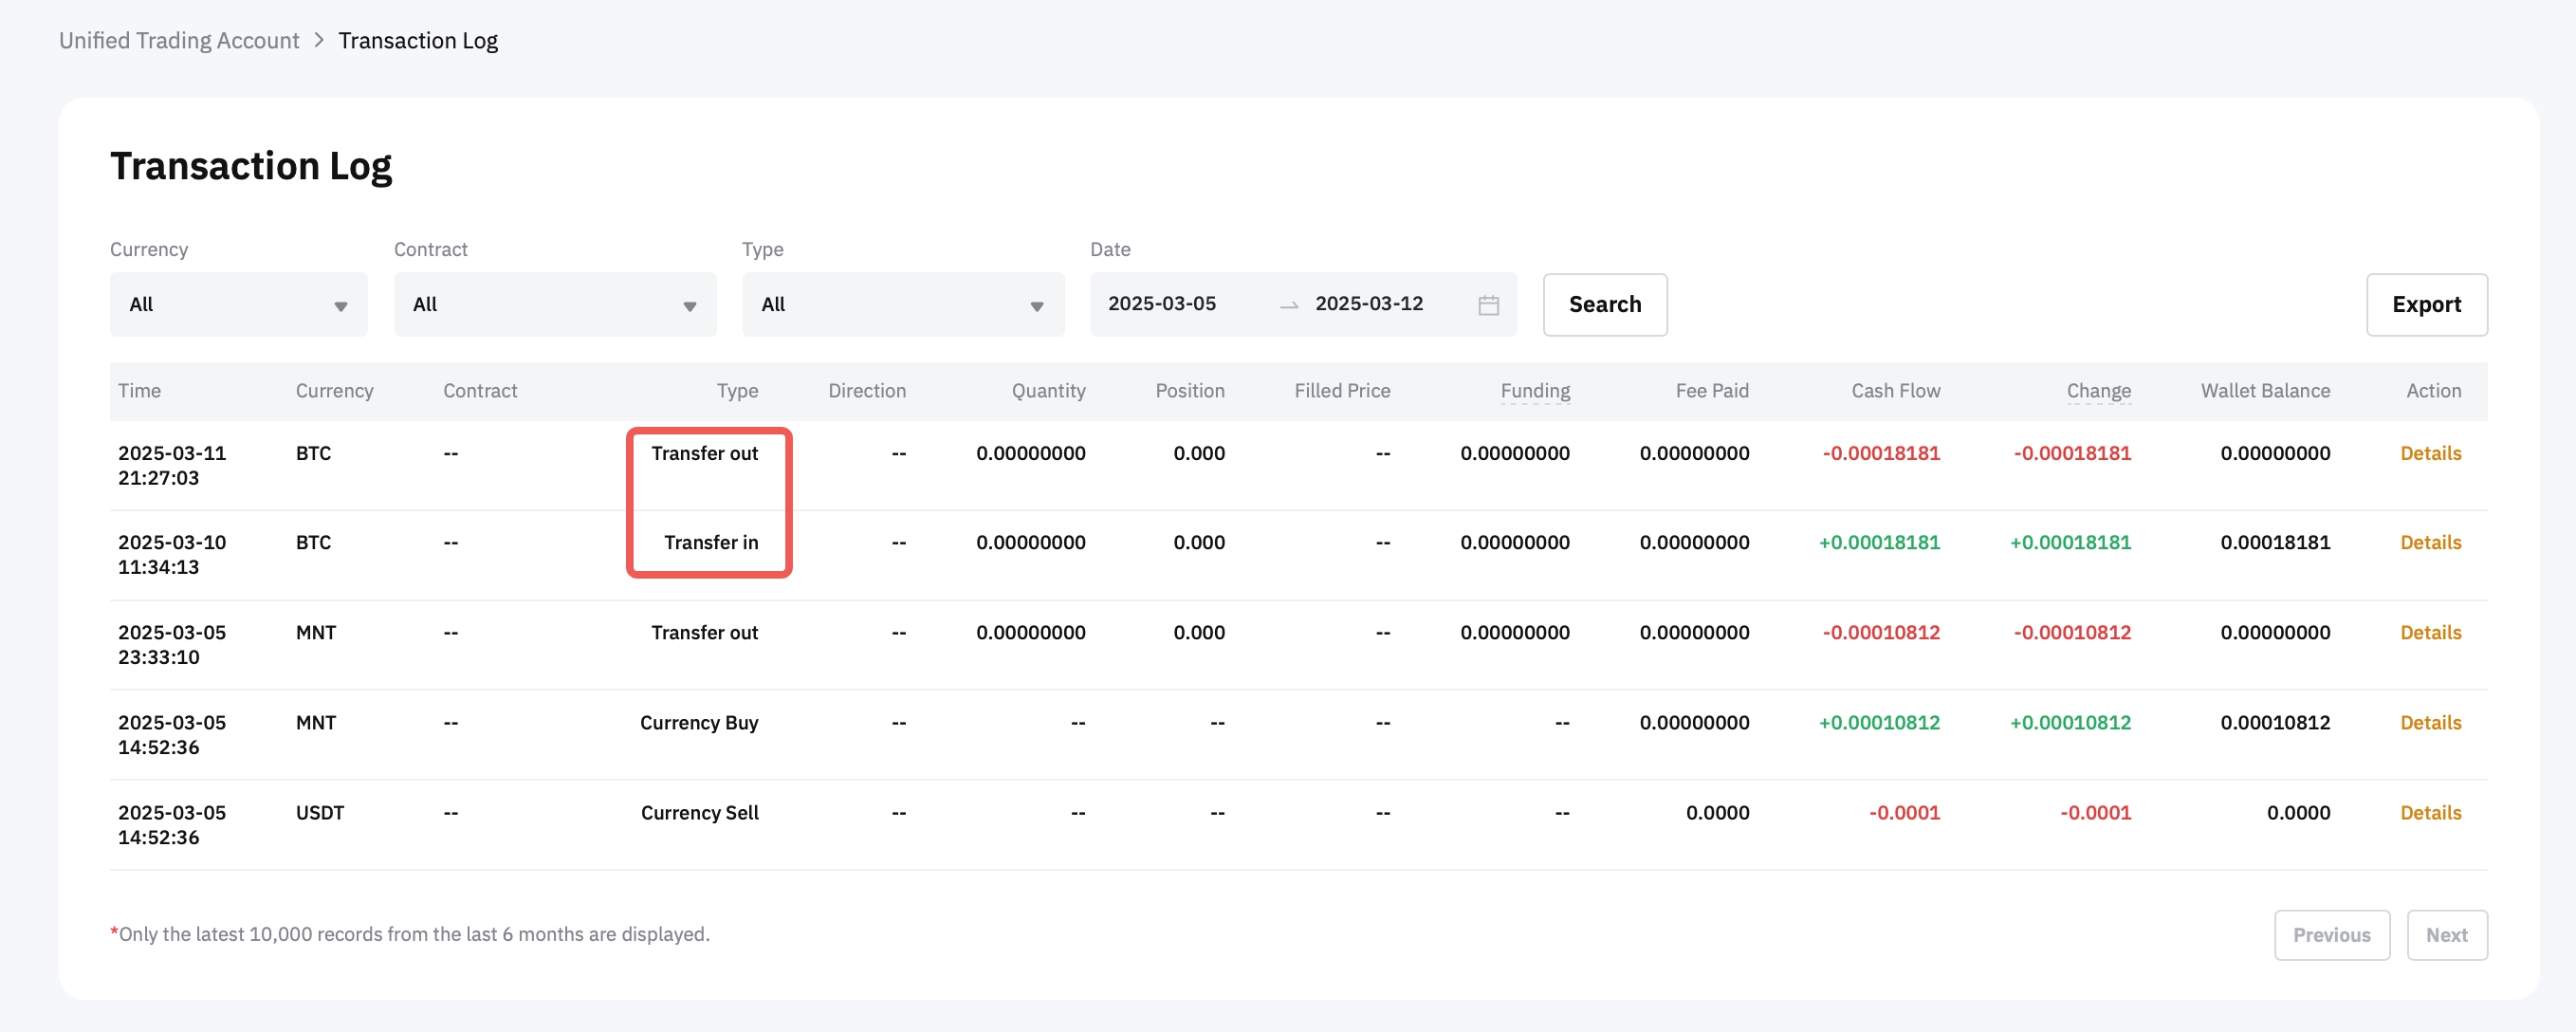
Task: Click the breadcrumb chevron separator
Action: tap(319, 40)
